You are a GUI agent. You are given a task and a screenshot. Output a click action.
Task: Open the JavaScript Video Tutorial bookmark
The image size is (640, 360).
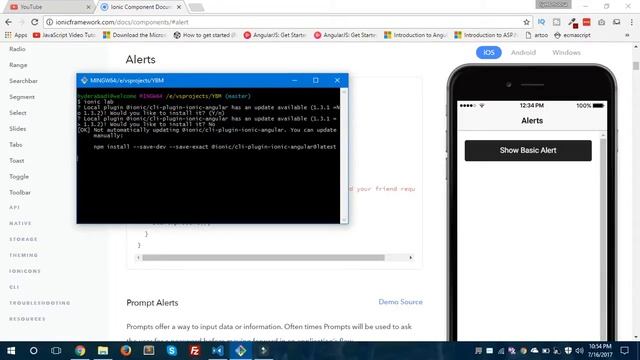tap(64, 35)
